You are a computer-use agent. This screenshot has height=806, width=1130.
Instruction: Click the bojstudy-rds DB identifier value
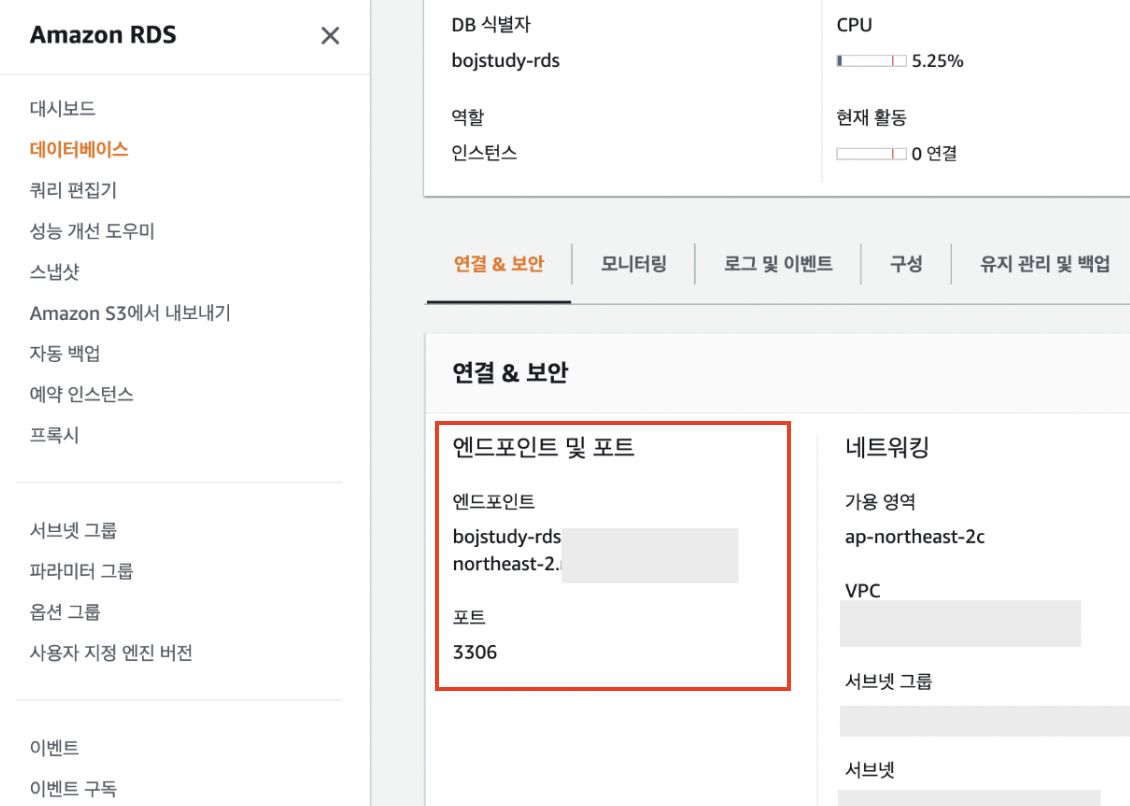coord(505,61)
